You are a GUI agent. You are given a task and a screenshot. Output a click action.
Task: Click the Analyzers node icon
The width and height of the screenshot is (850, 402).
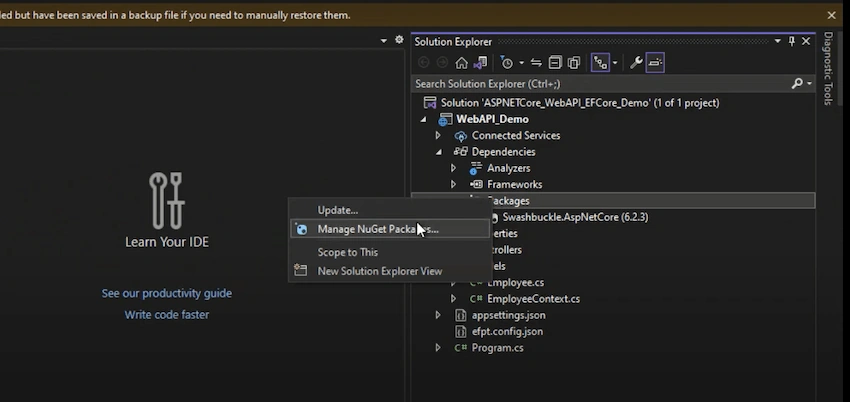(x=476, y=168)
